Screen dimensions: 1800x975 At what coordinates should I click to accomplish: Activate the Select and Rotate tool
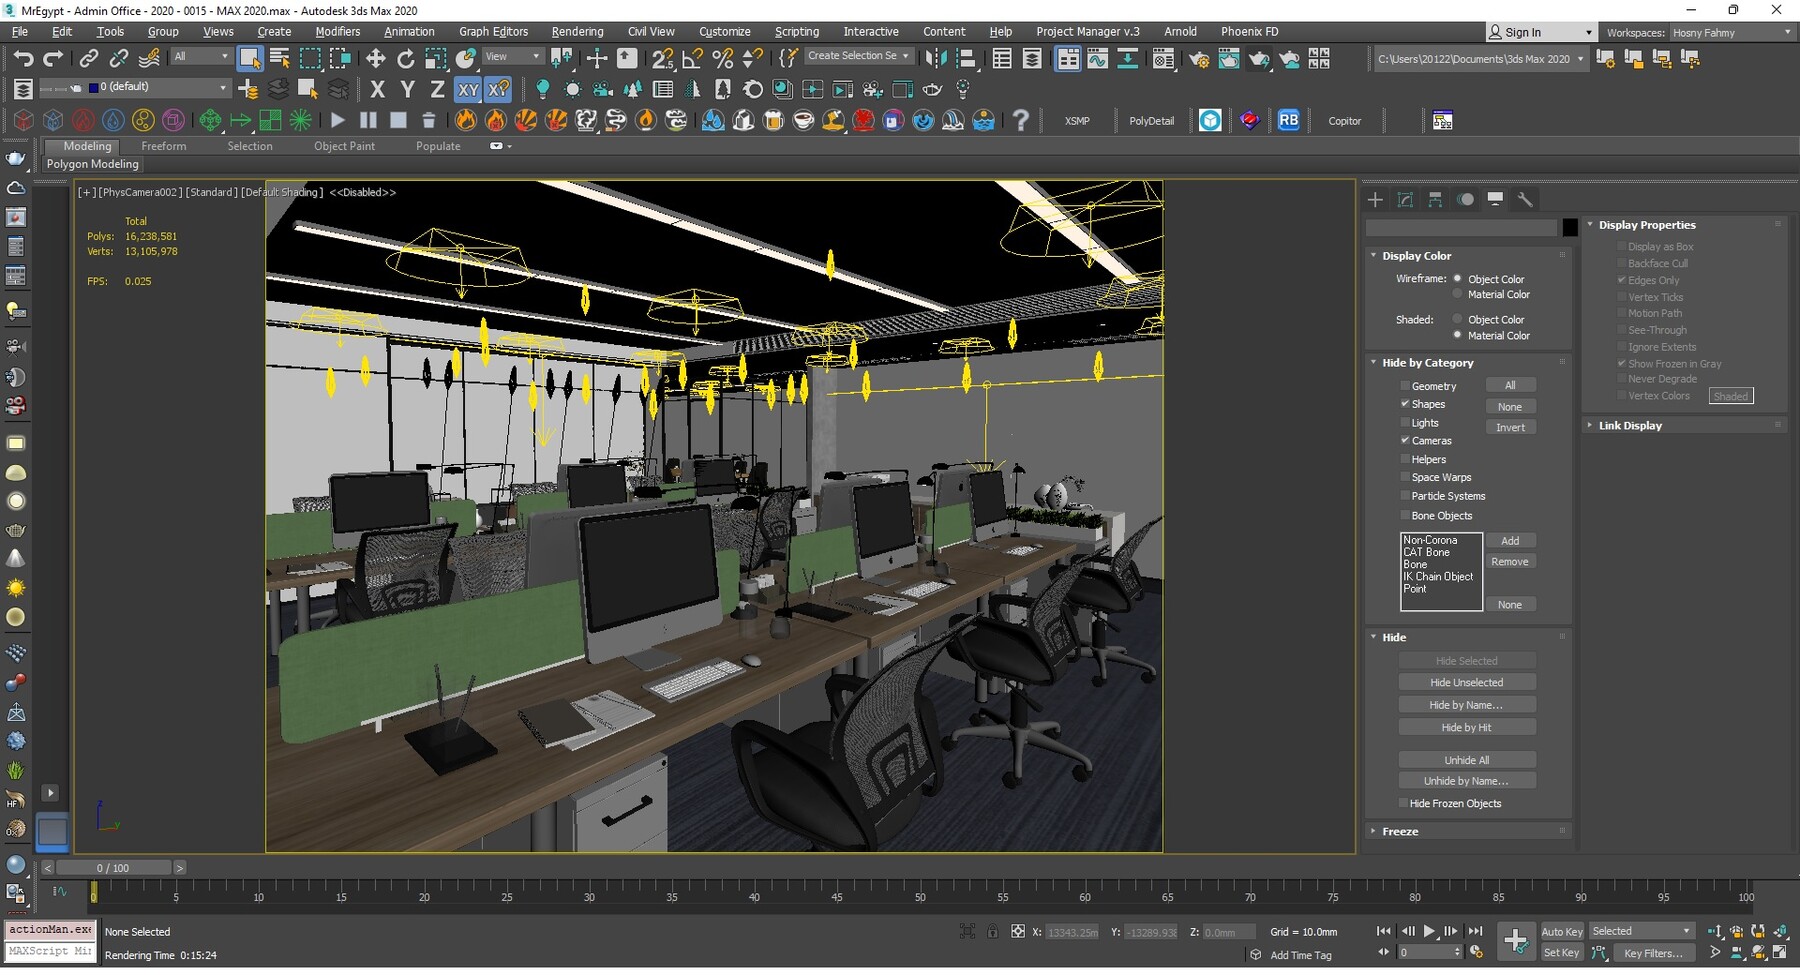click(x=406, y=57)
